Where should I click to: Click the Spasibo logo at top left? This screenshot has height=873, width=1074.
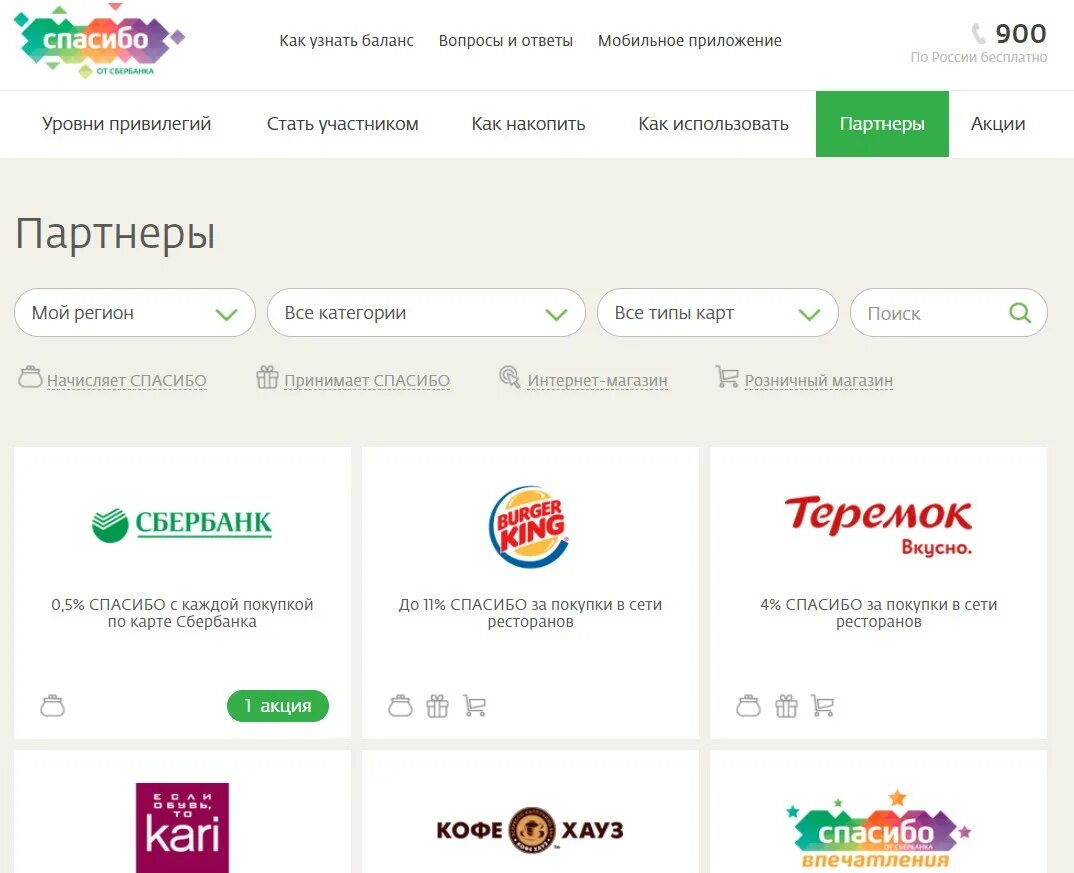99,41
